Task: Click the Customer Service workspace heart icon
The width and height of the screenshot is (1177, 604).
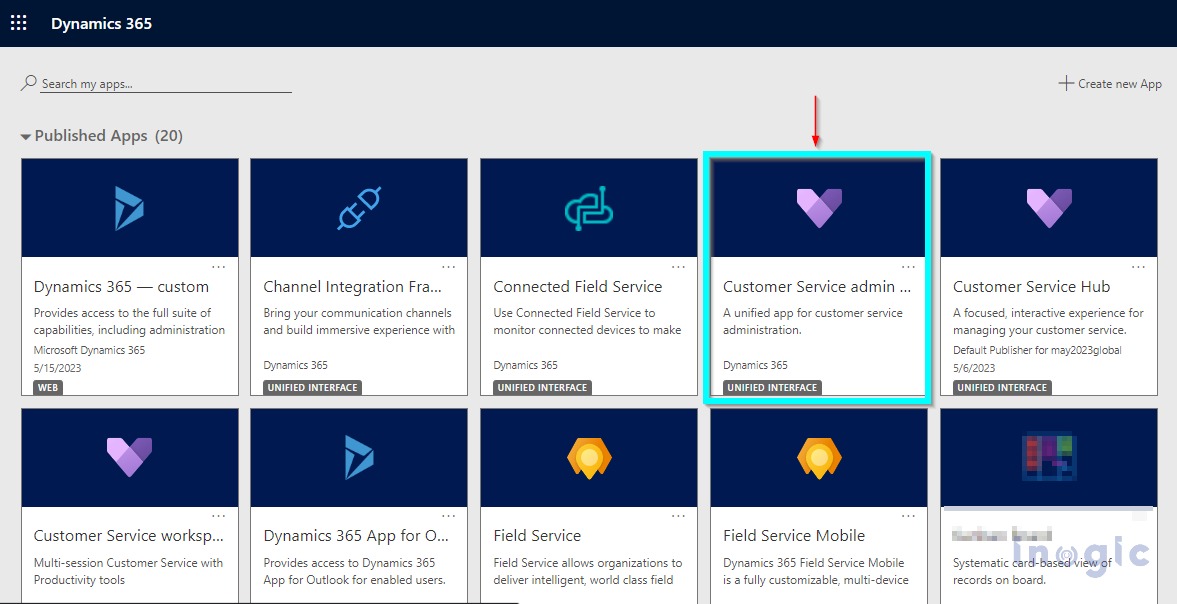Action: (129, 457)
